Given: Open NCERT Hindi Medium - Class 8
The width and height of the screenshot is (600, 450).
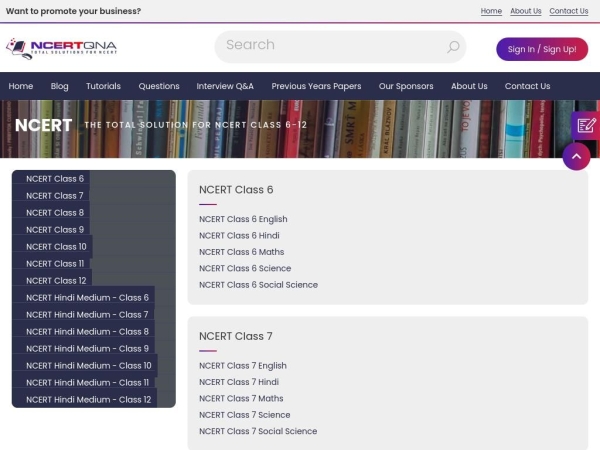Looking at the screenshot, I should 87,332.
